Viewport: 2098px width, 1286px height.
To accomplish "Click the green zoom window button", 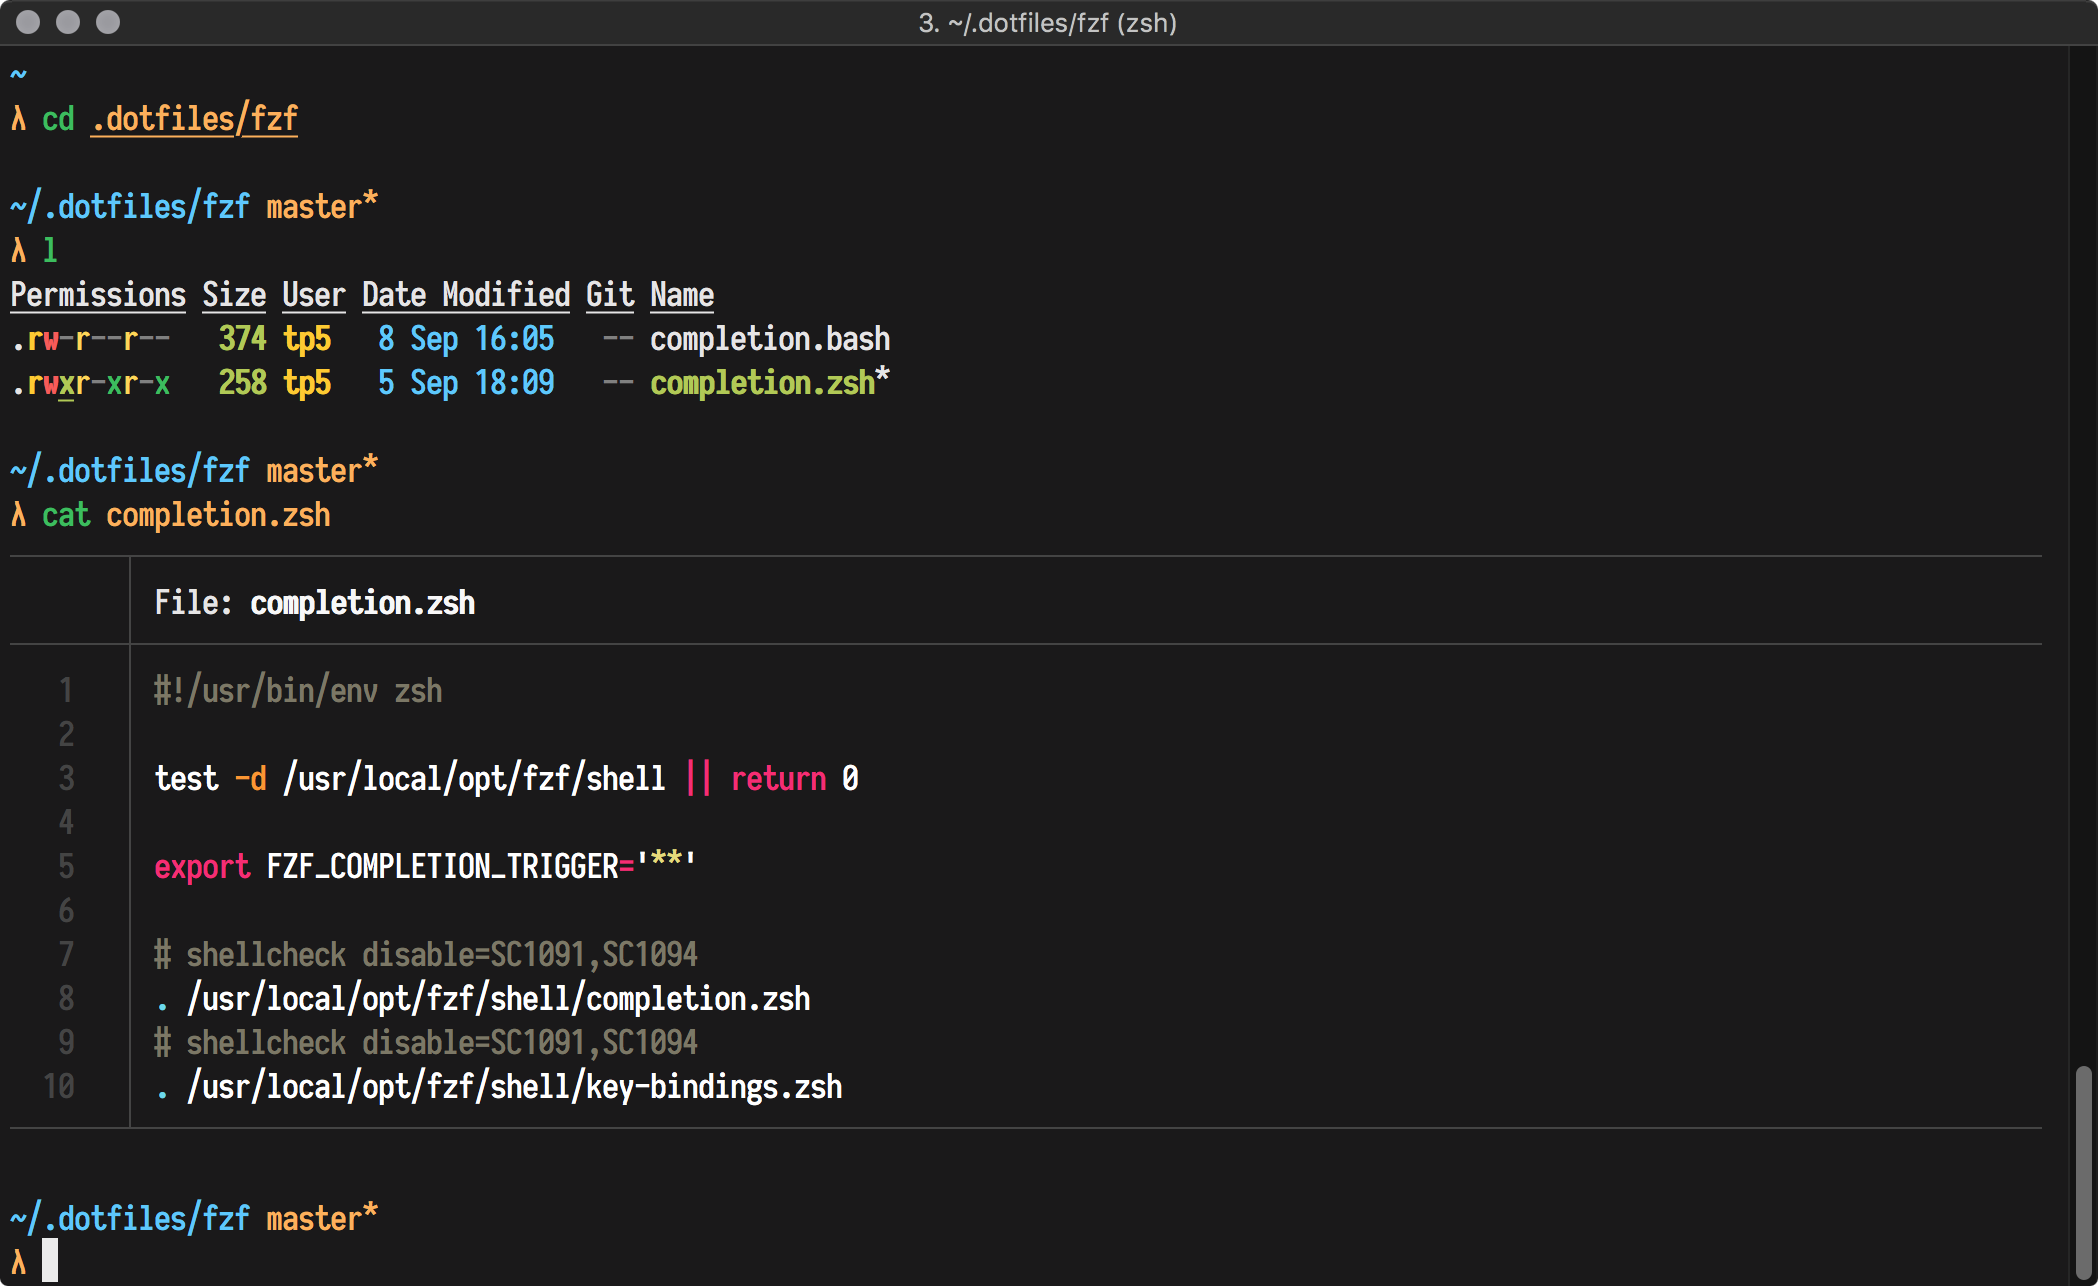I will pos(108,22).
